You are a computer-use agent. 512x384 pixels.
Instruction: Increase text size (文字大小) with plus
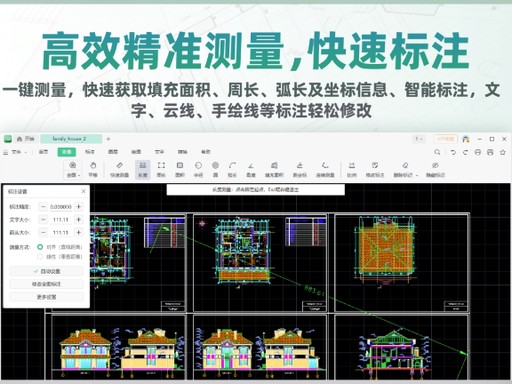coord(79,220)
